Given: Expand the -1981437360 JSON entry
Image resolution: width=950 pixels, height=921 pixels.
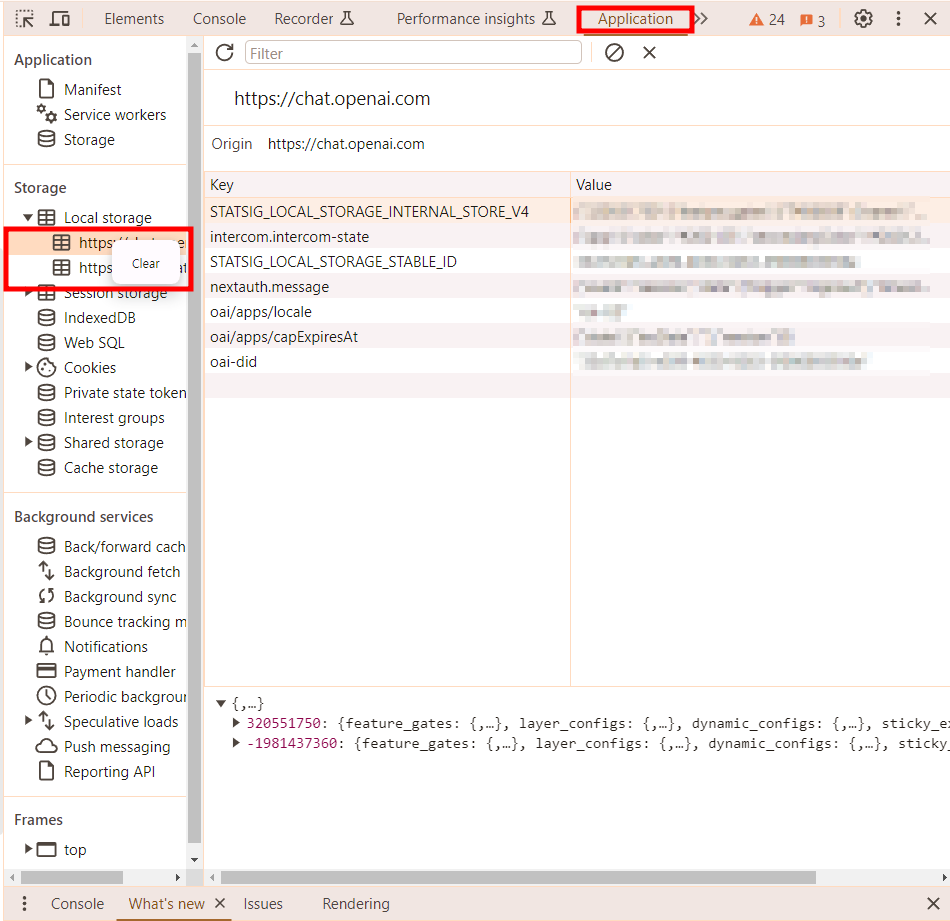Looking at the screenshot, I should point(236,742).
